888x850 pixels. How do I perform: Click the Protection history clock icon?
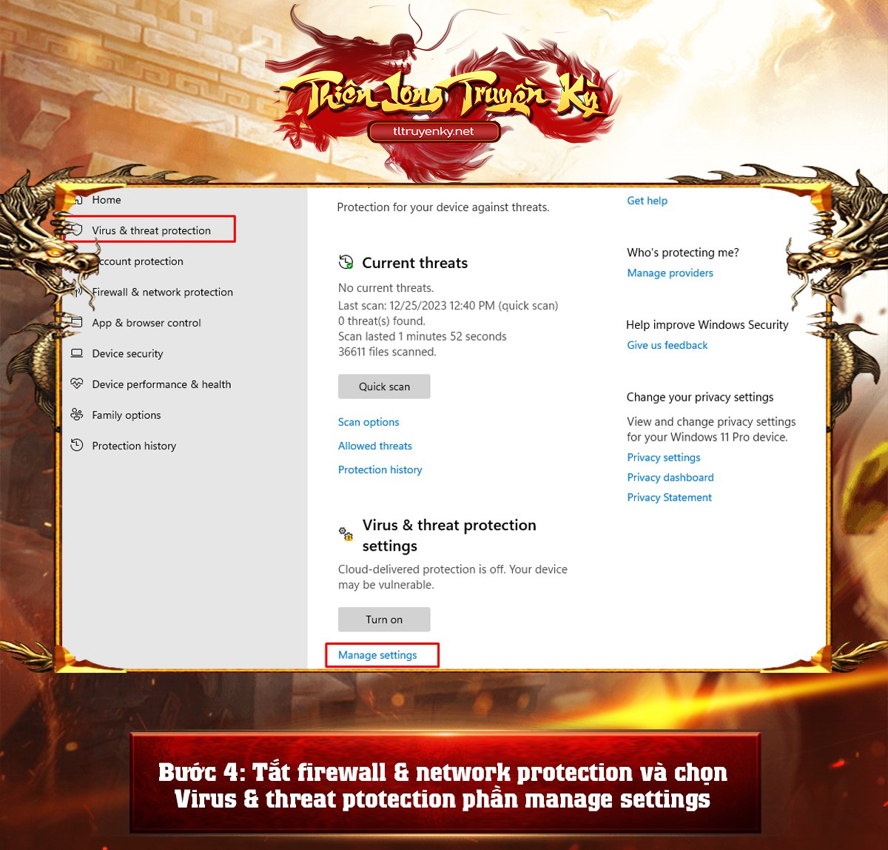point(76,445)
